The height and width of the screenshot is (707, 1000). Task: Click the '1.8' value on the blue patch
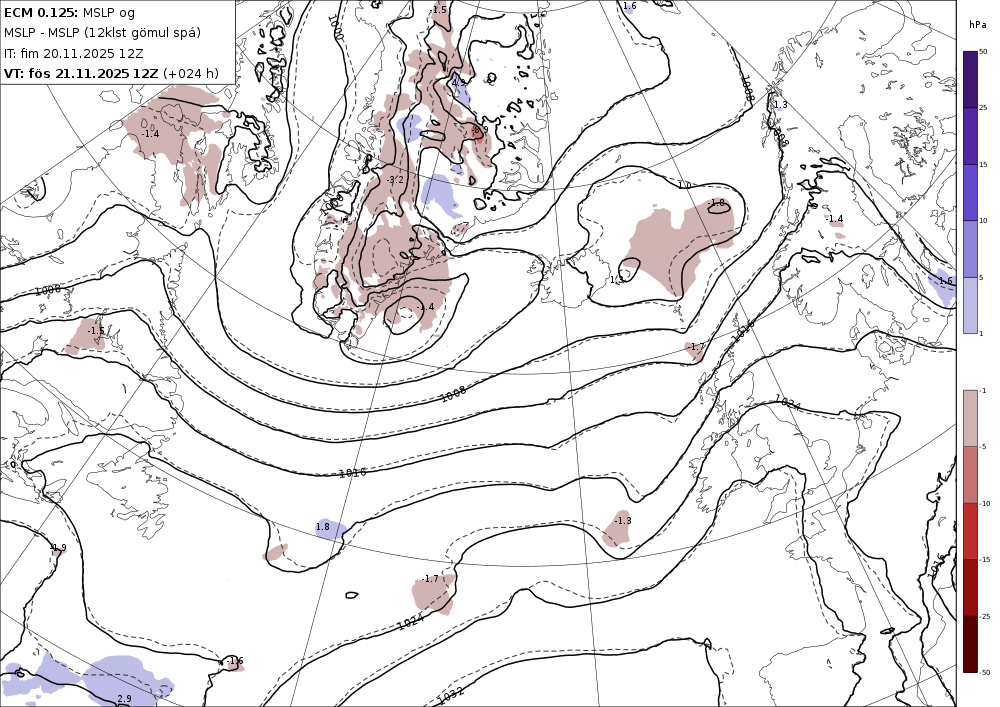tap(323, 527)
